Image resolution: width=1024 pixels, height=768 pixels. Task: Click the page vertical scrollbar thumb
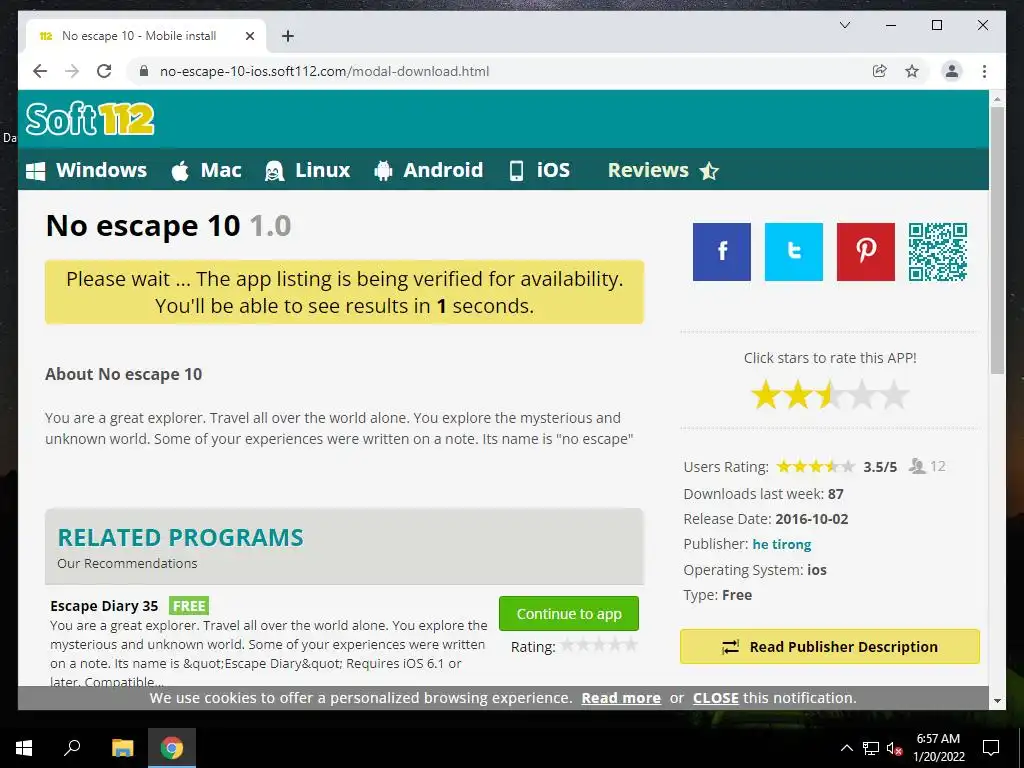pyautogui.click(x=997, y=240)
